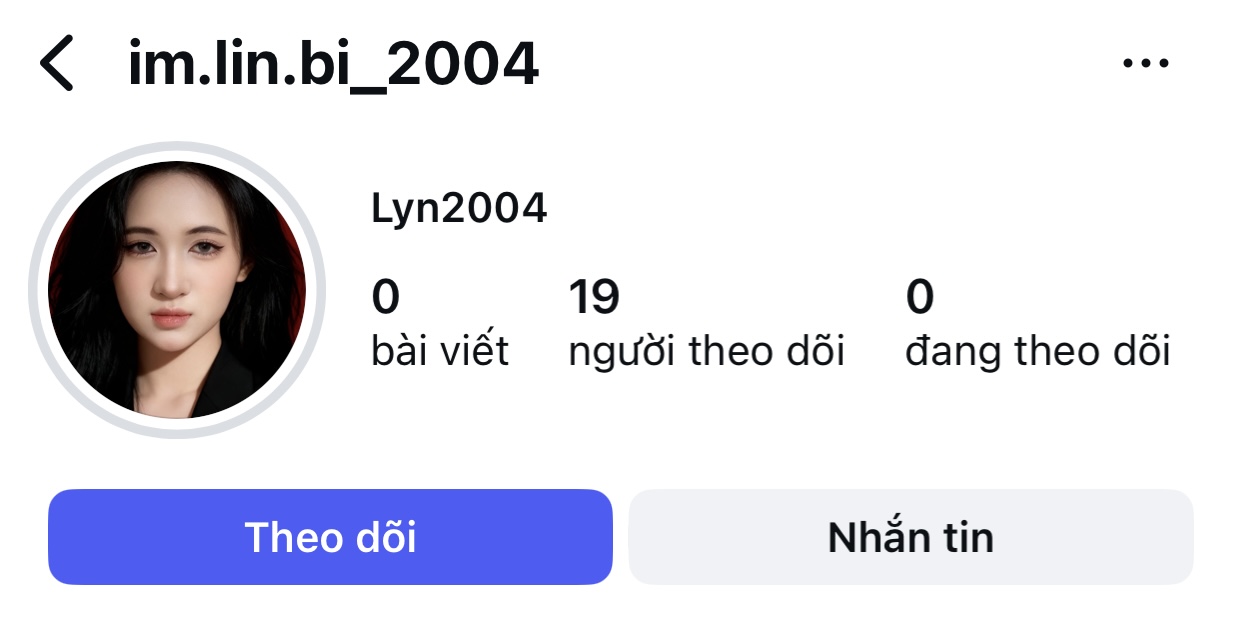Open the bài viết posts label
The image size is (1242, 632).
click(x=440, y=351)
